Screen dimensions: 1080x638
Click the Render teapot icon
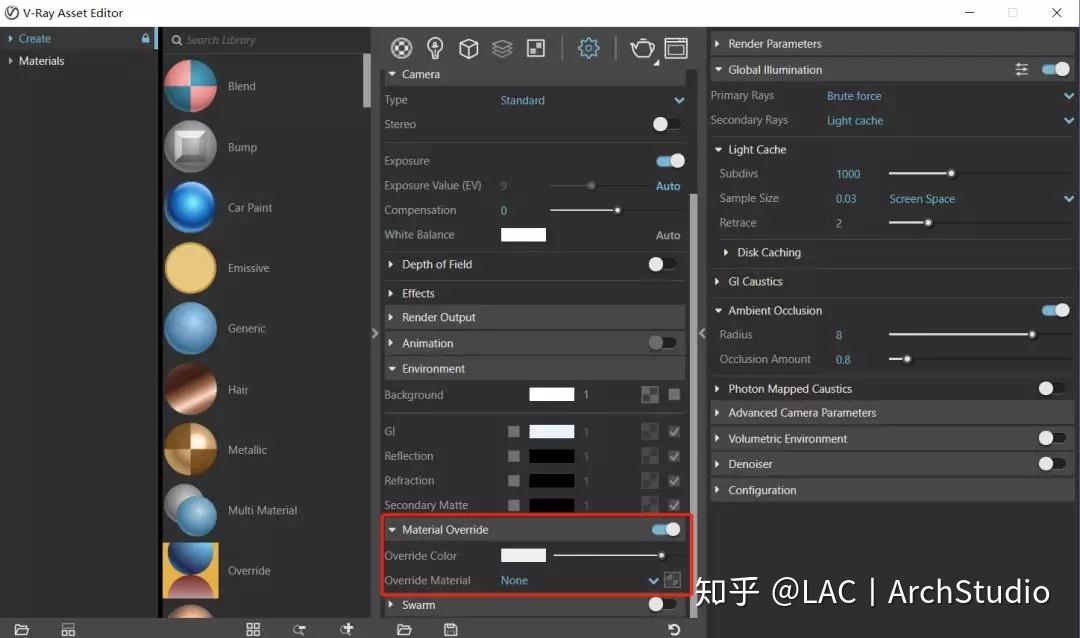click(x=642, y=48)
